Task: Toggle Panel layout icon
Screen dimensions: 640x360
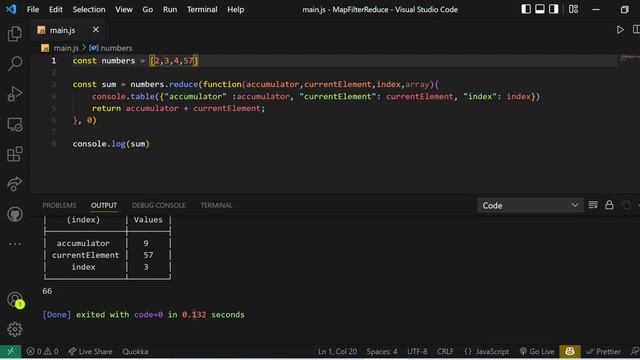Action: pos(540,9)
